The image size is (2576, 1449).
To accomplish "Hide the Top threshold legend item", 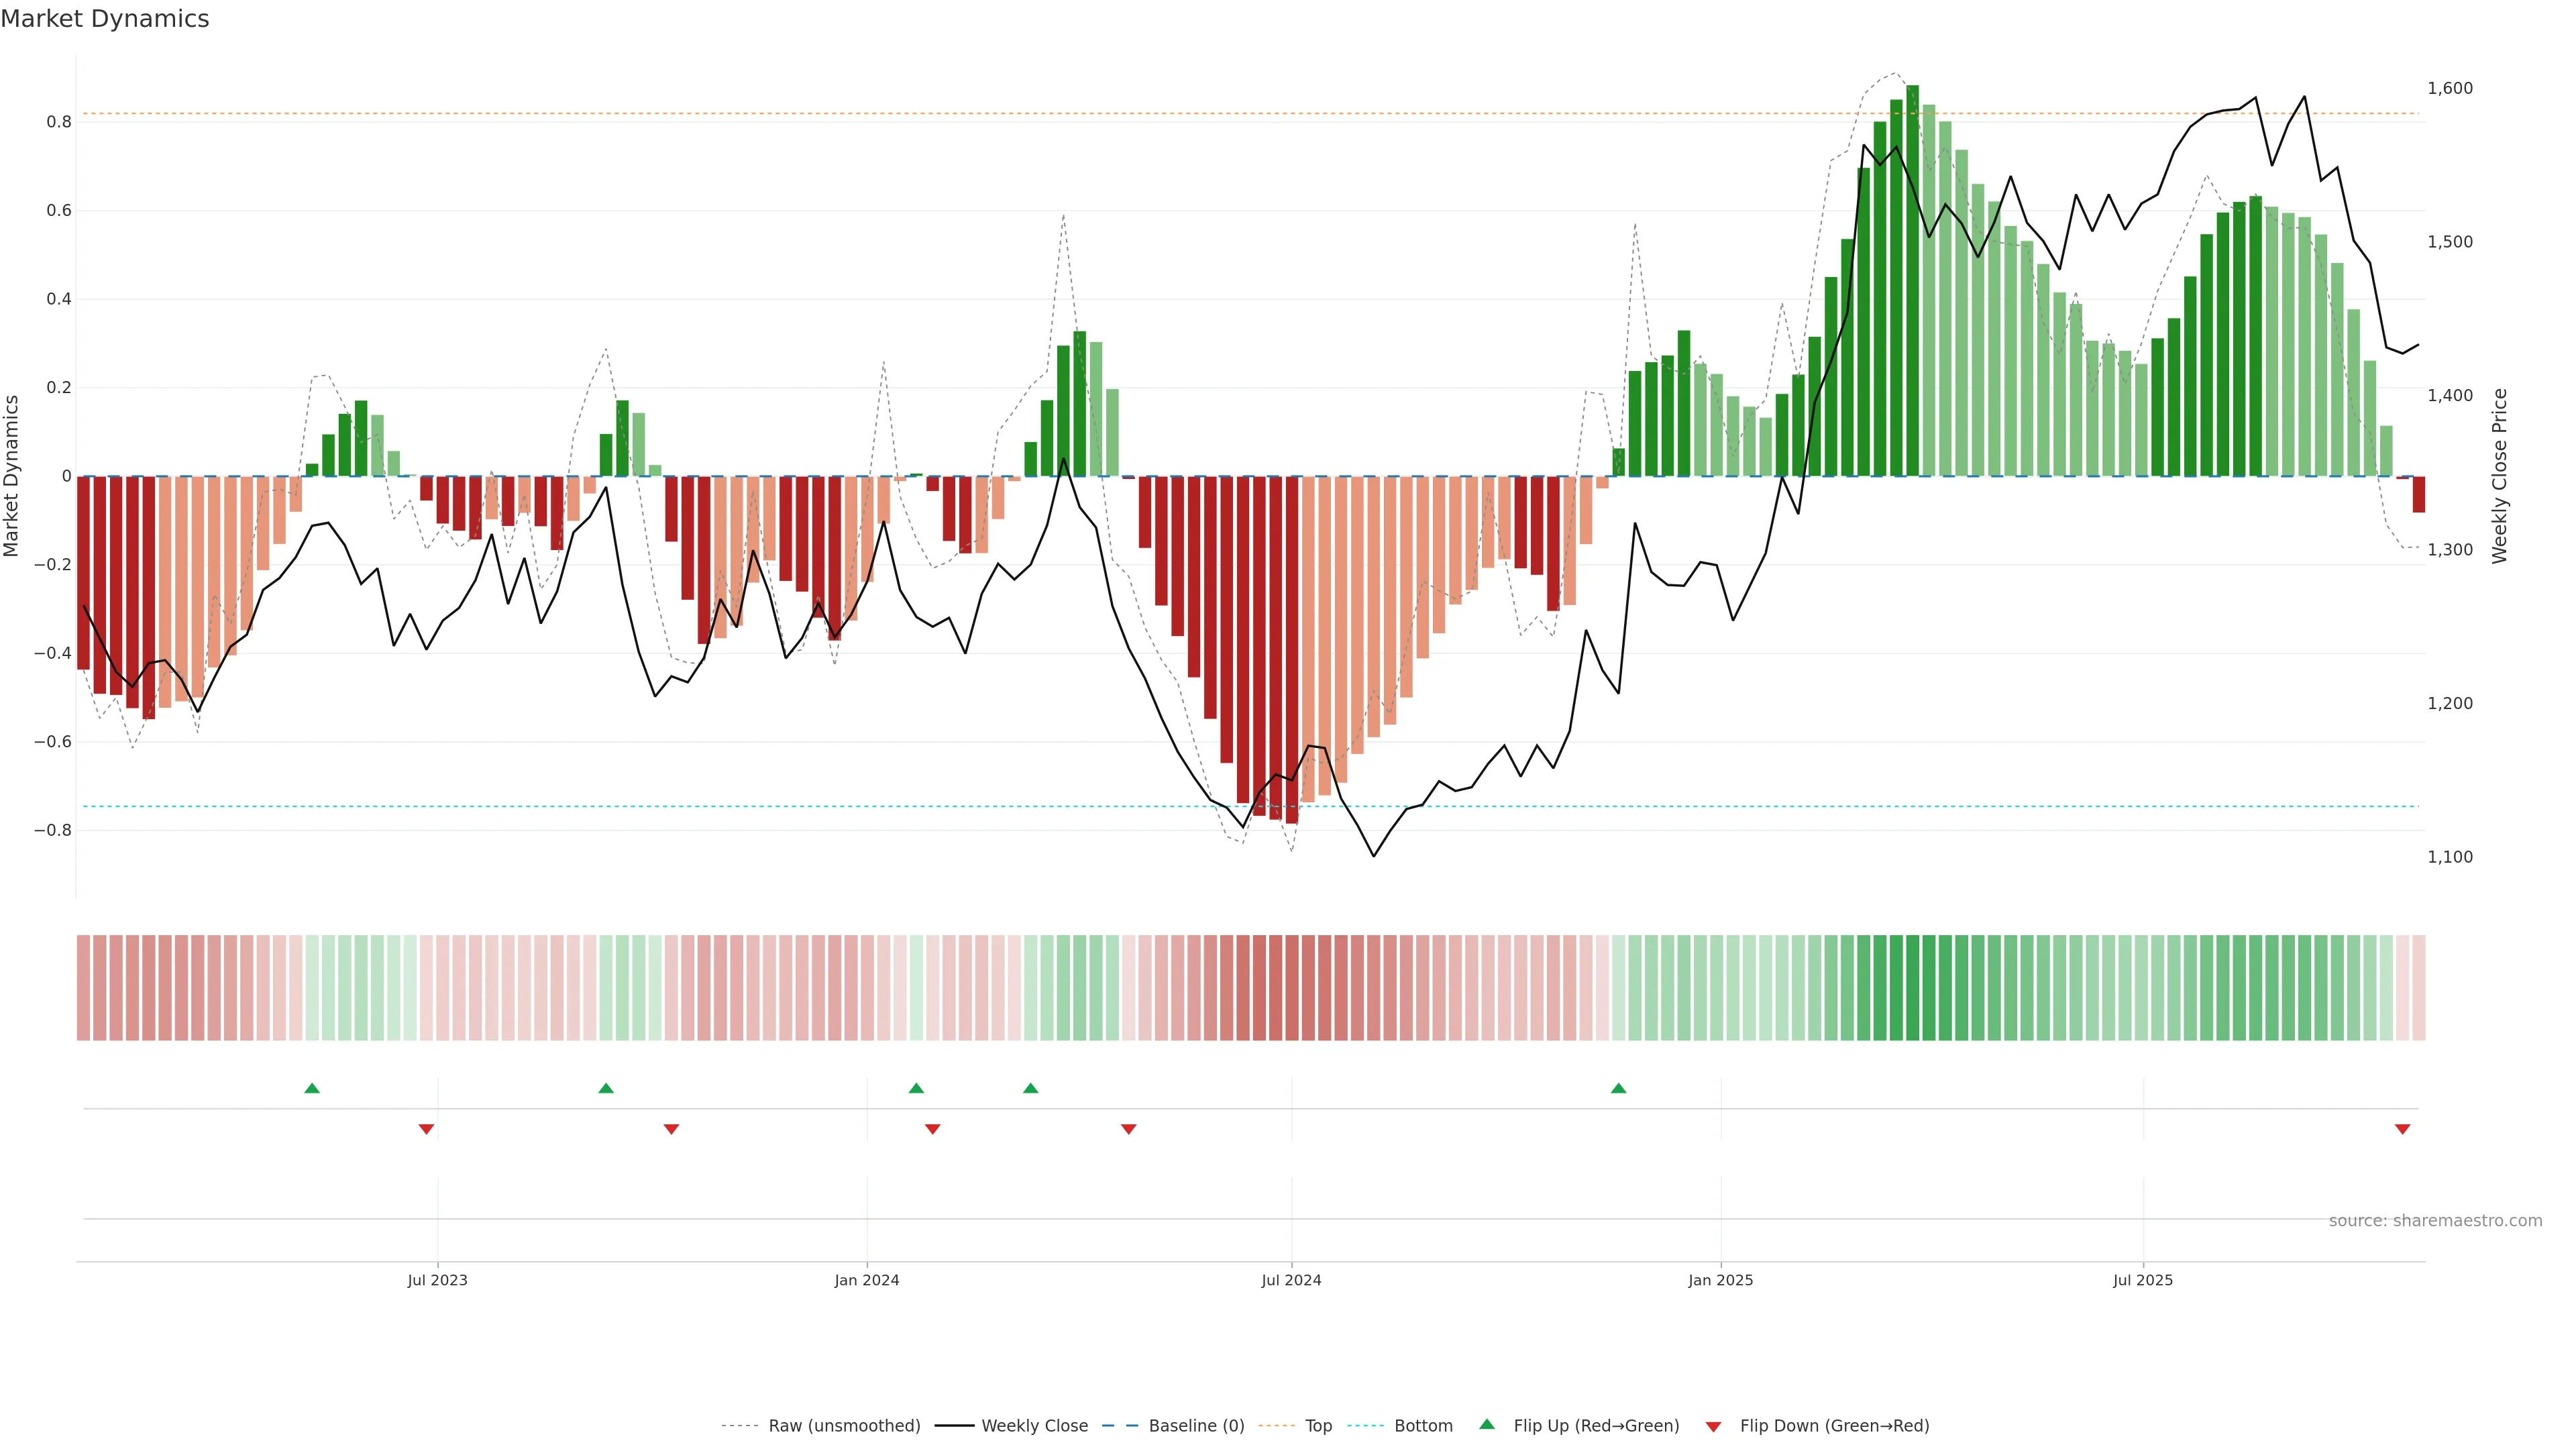I will click(x=1318, y=1425).
